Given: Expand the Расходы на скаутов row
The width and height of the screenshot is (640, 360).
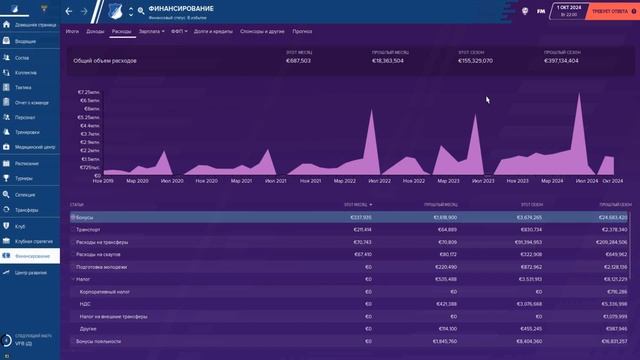Looking at the screenshot, I should [x=73, y=254].
